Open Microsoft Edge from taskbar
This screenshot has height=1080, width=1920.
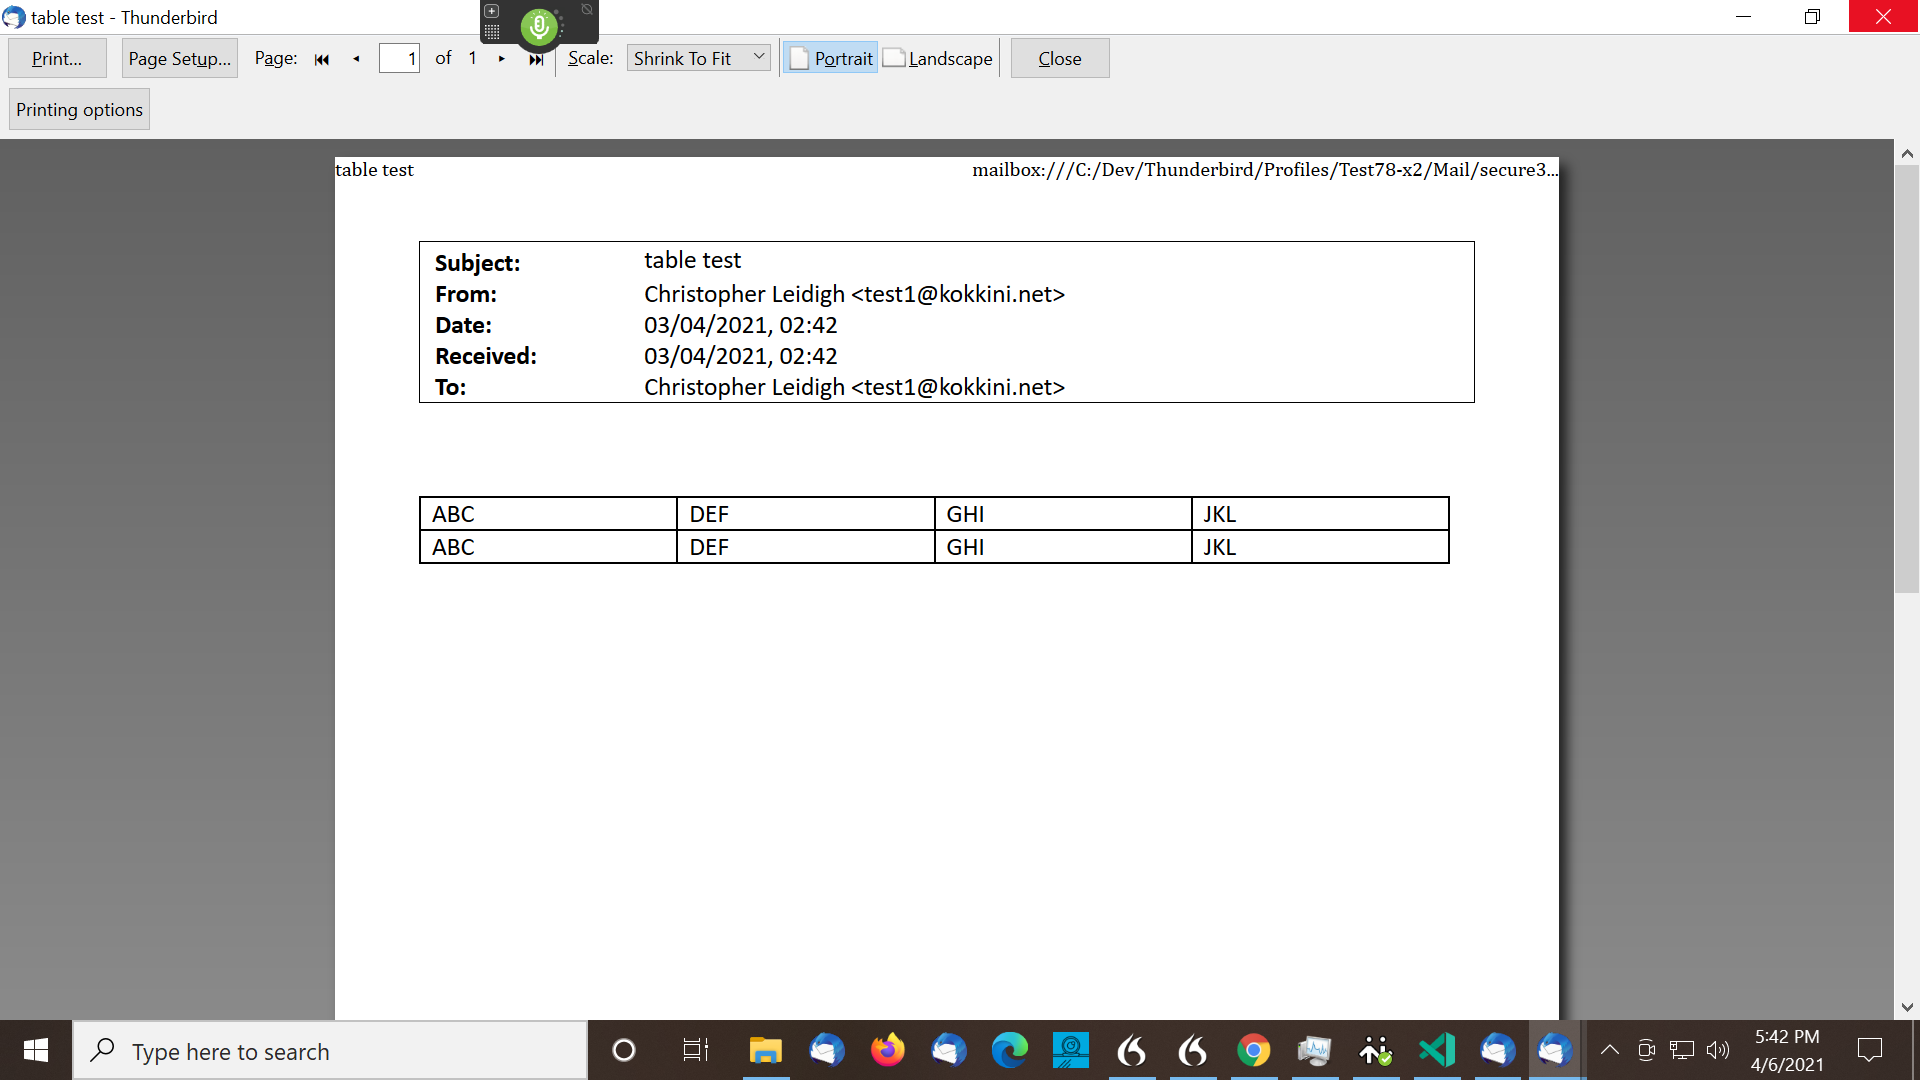coord(1009,1050)
